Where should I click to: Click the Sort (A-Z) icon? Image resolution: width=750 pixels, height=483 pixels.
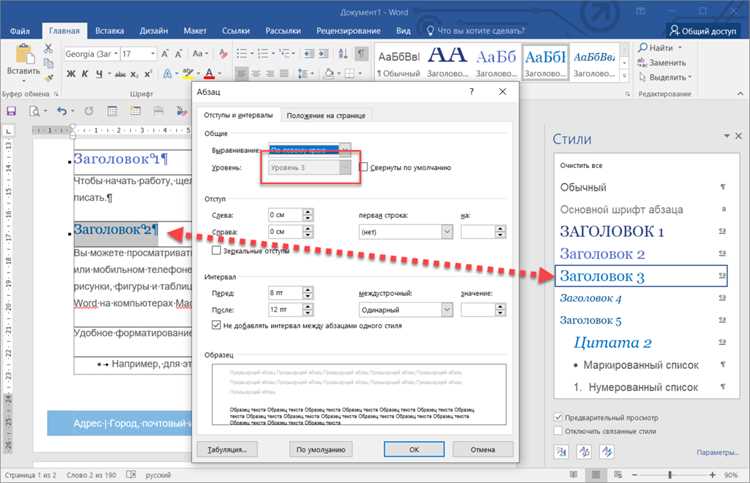(342, 54)
